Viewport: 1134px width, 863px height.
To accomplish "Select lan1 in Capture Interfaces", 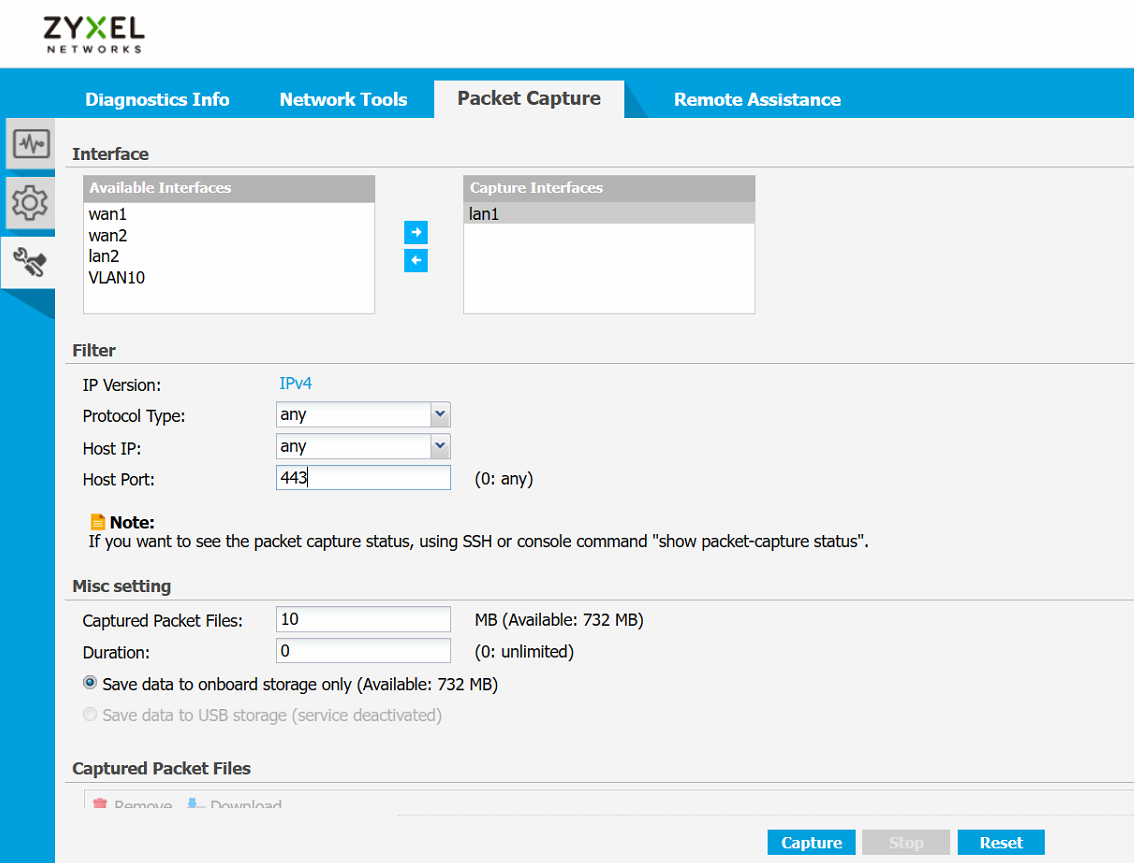I will pos(484,214).
